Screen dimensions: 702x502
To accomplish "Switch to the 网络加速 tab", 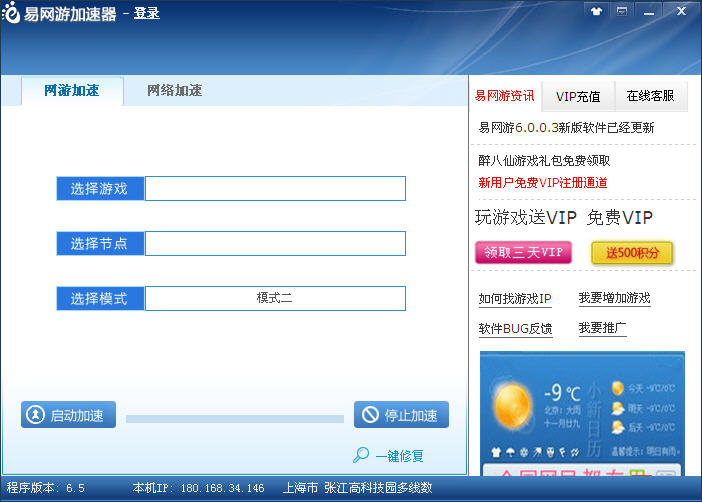I will click(174, 90).
